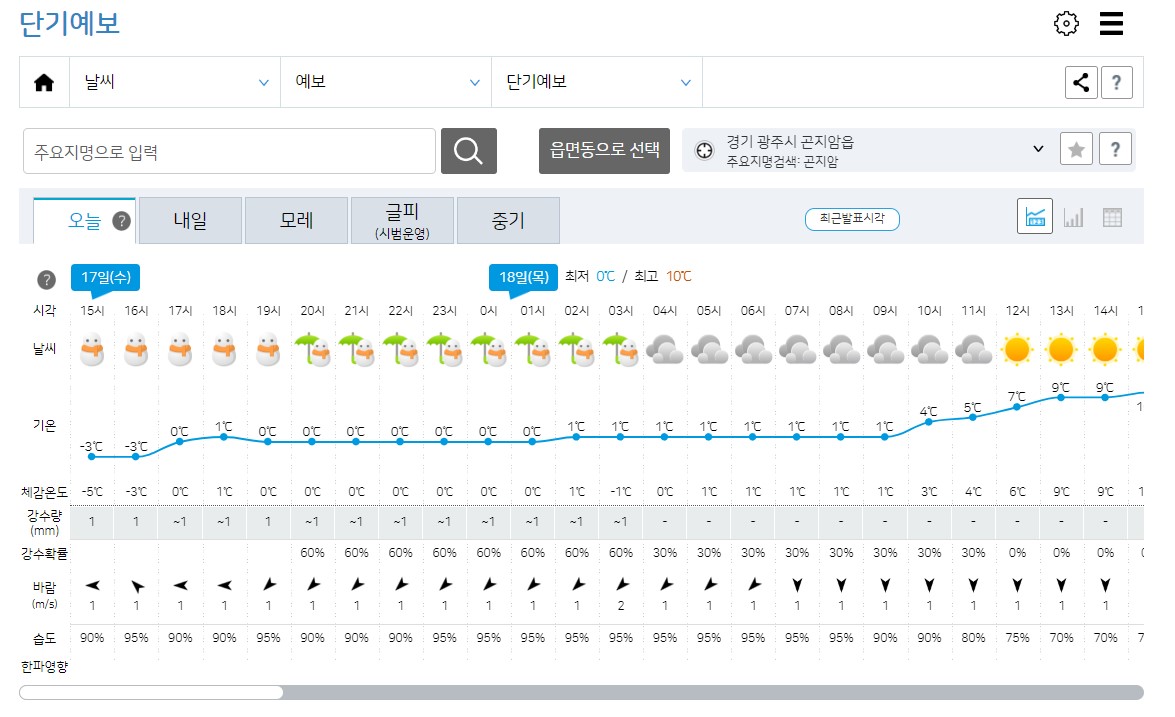Screen dimensions: 1175x717
Task: Select the 오늘 tab
Action: 85,221
